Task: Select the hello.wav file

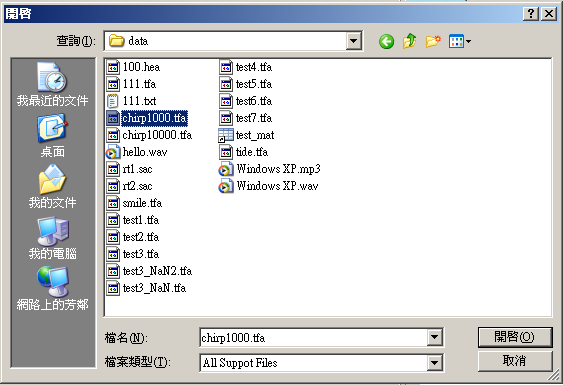Action: click(x=136, y=152)
